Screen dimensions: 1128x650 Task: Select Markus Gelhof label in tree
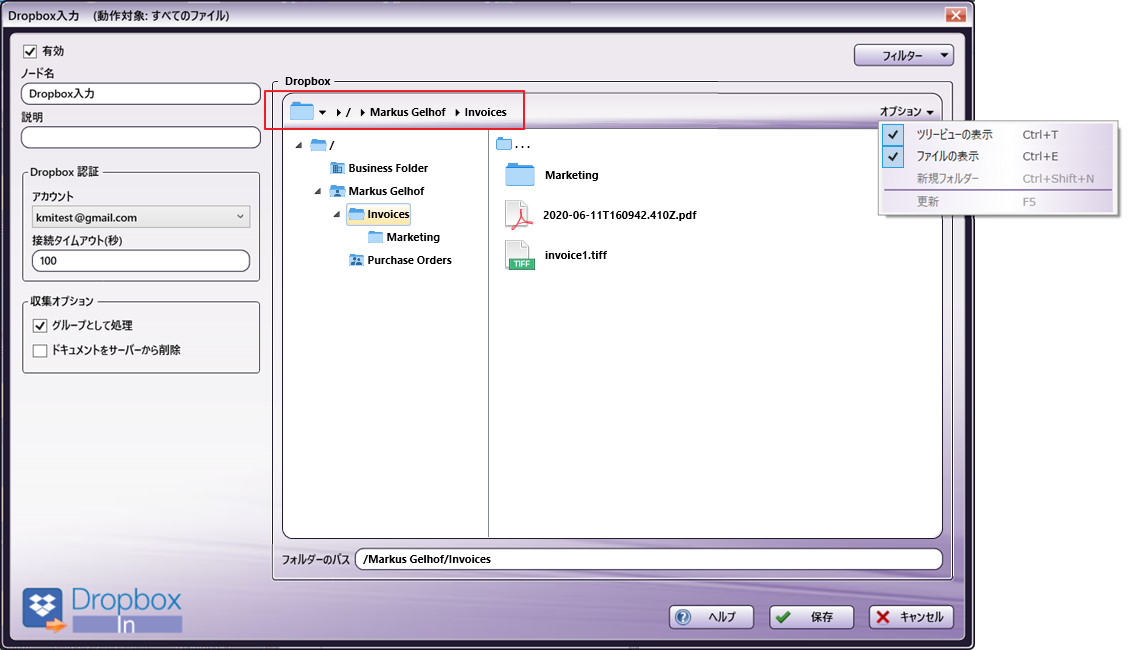(x=386, y=191)
